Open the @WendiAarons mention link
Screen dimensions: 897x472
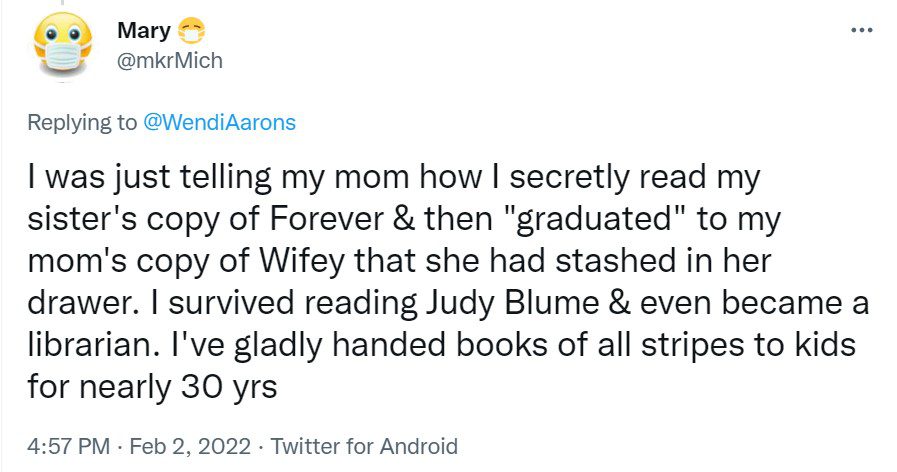(x=220, y=123)
